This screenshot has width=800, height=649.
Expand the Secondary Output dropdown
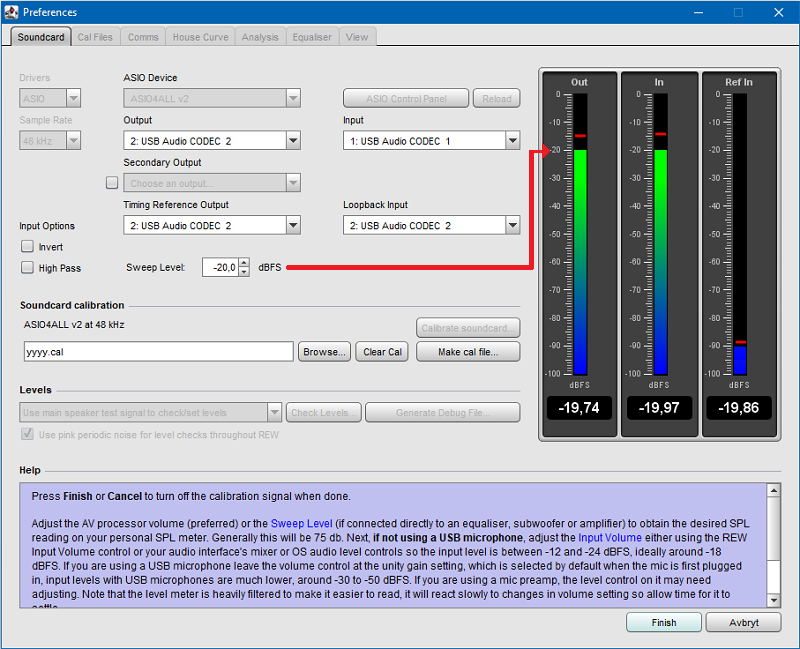coord(293,183)
